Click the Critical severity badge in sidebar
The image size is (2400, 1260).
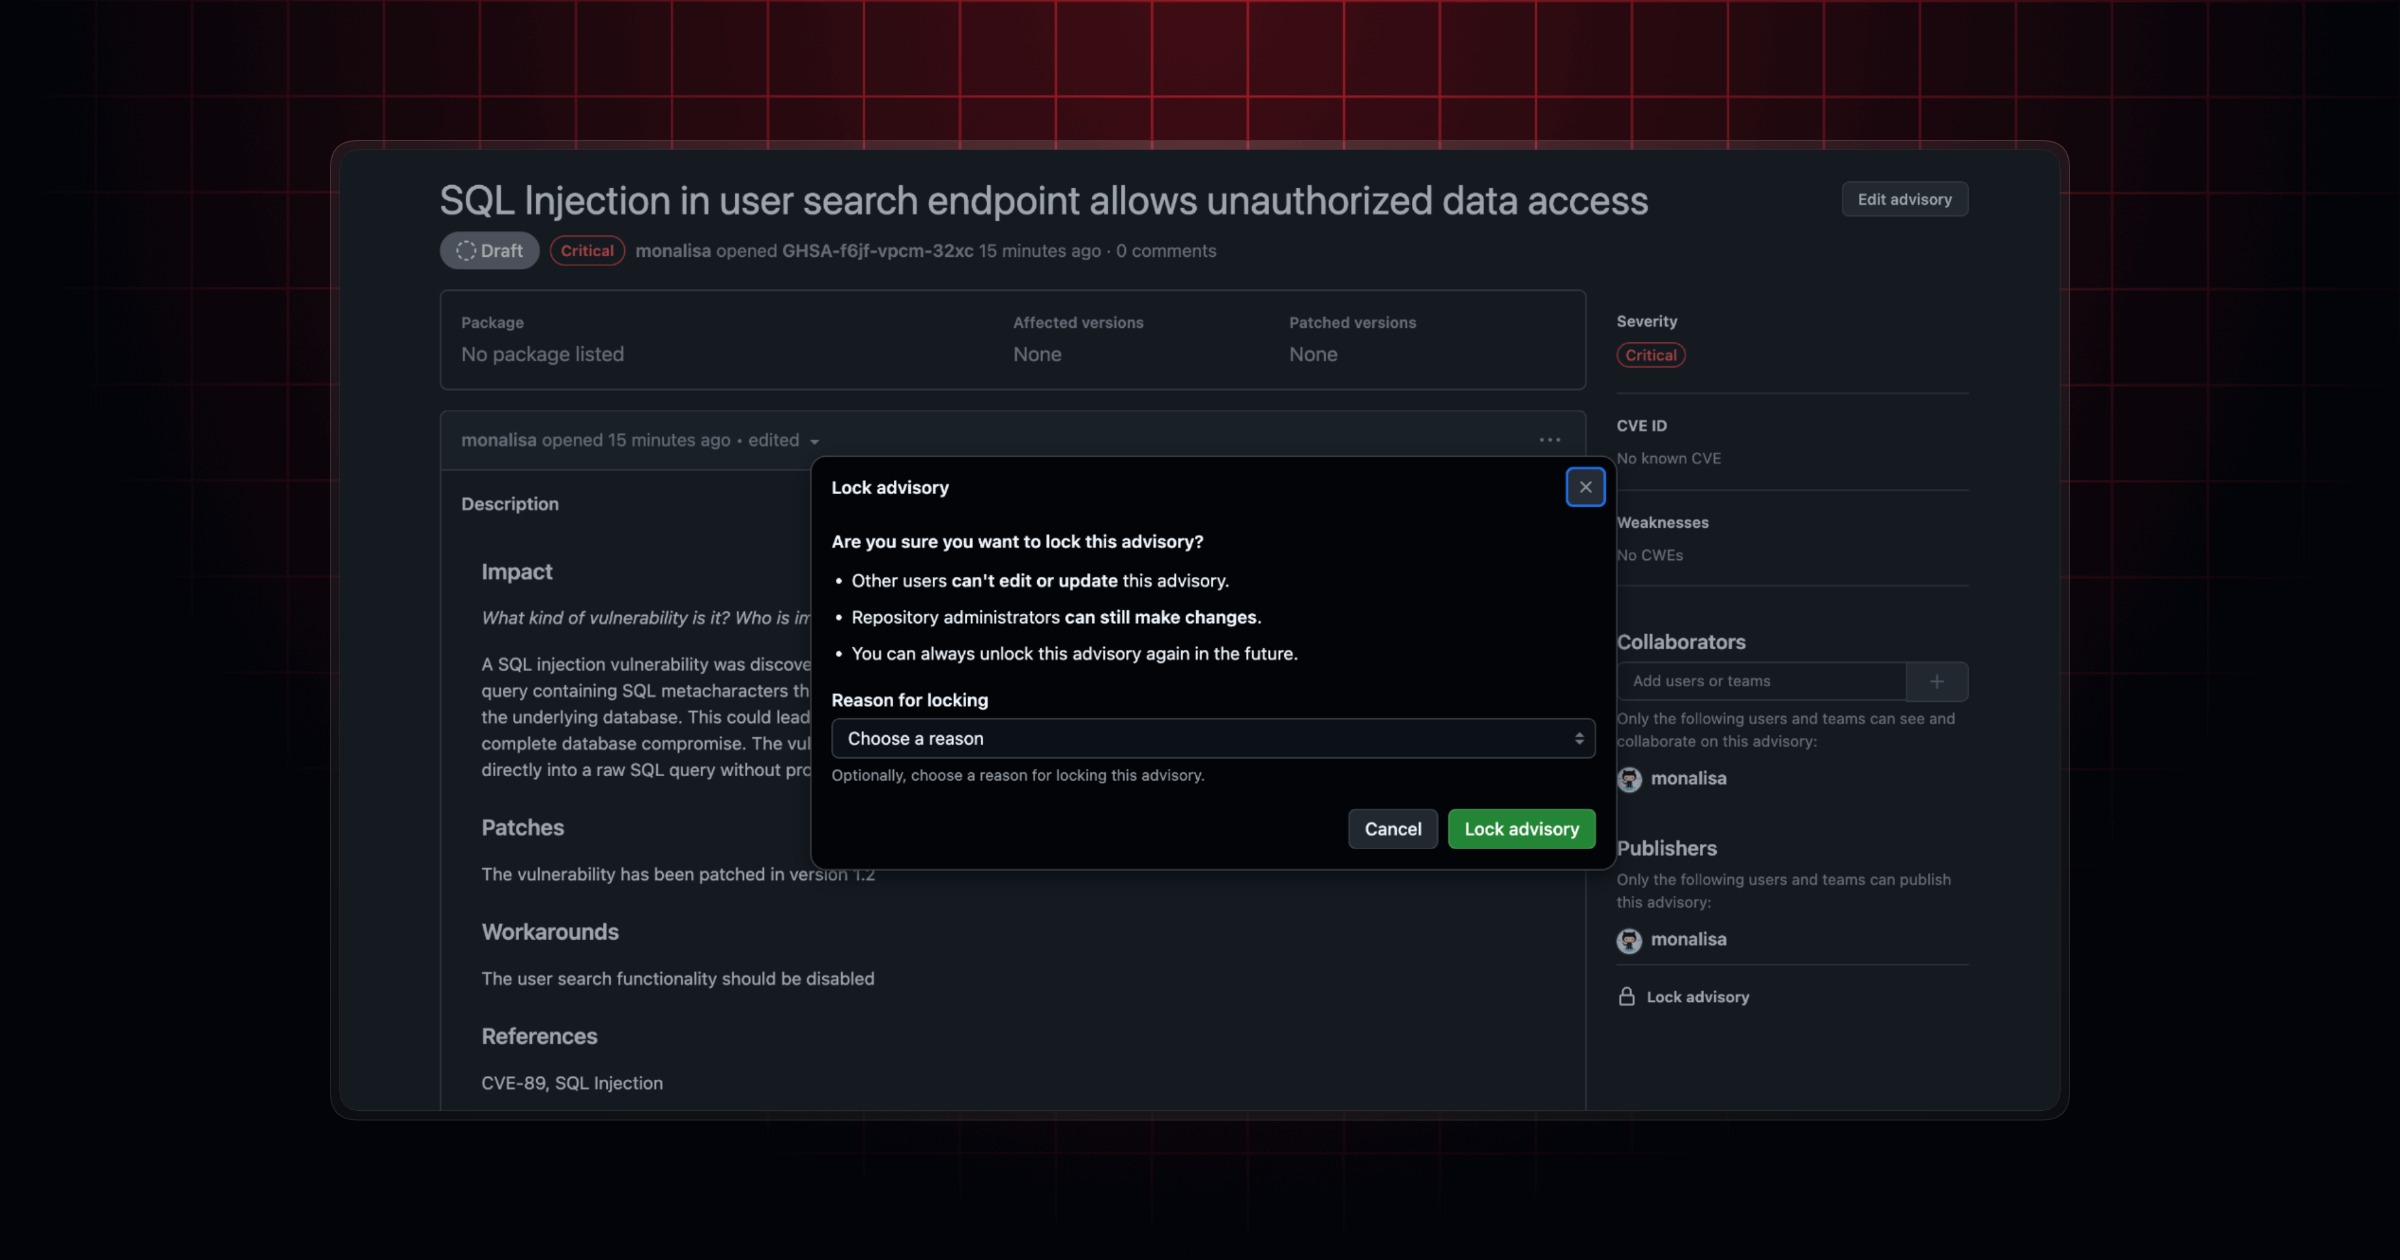click(x=1650, y=355)
